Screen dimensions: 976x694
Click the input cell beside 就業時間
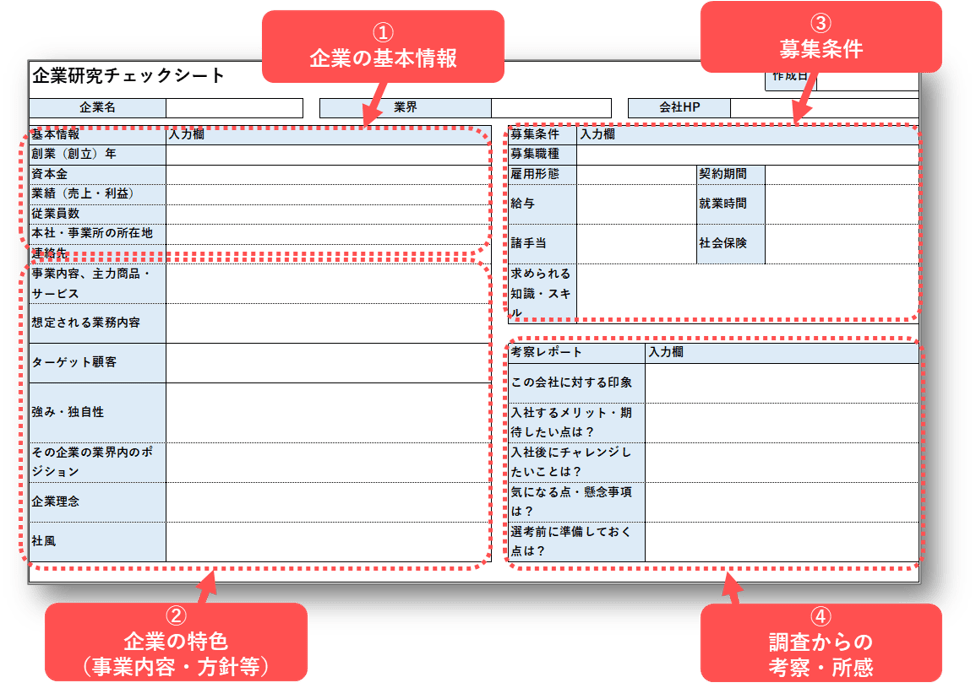click(842, 204)
